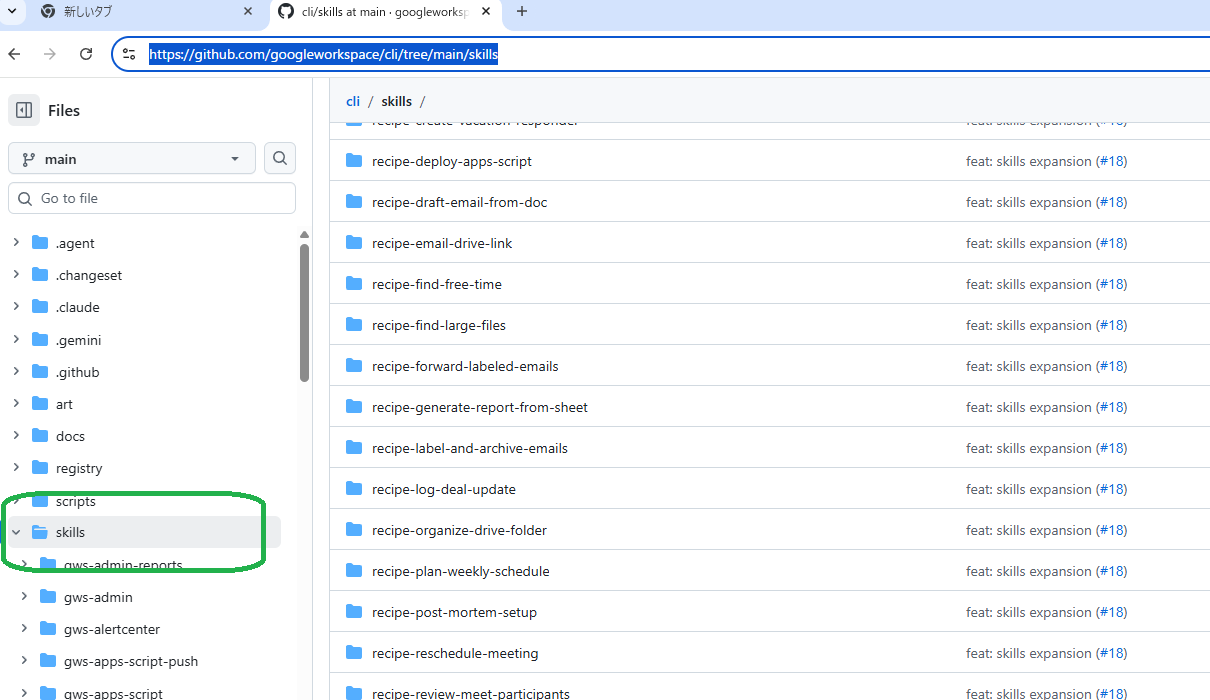Click the cli breadcrumb link
The width and height of the screenshot is (1210, 700).
353,101
